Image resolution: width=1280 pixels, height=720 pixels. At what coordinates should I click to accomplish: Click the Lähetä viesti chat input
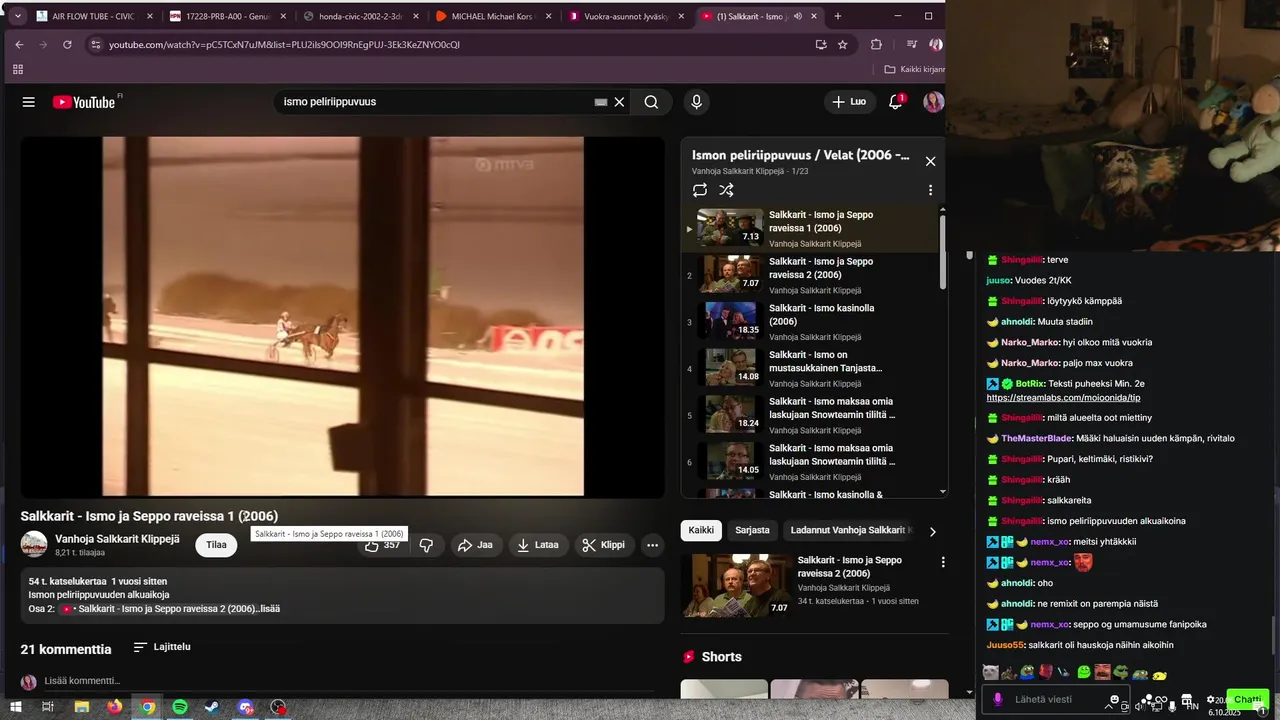point(1056,699)
